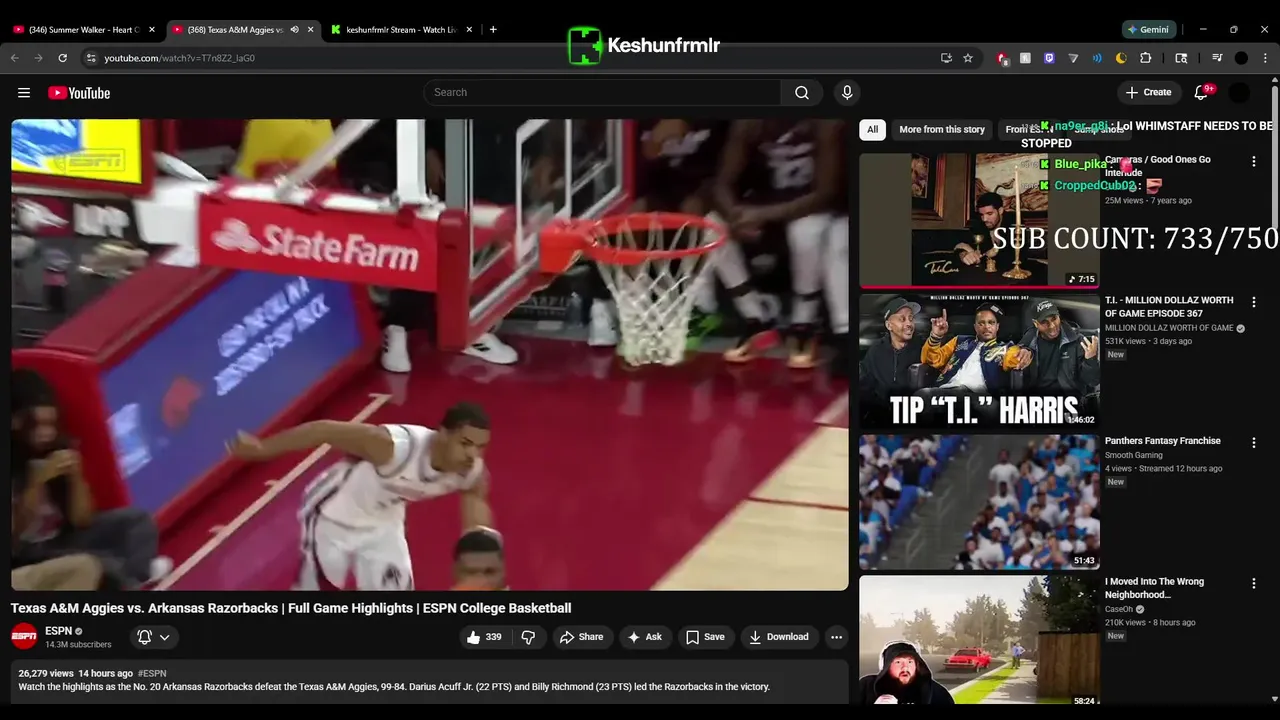Go back in browser history
1280x720 pixels.
(15, 58)
